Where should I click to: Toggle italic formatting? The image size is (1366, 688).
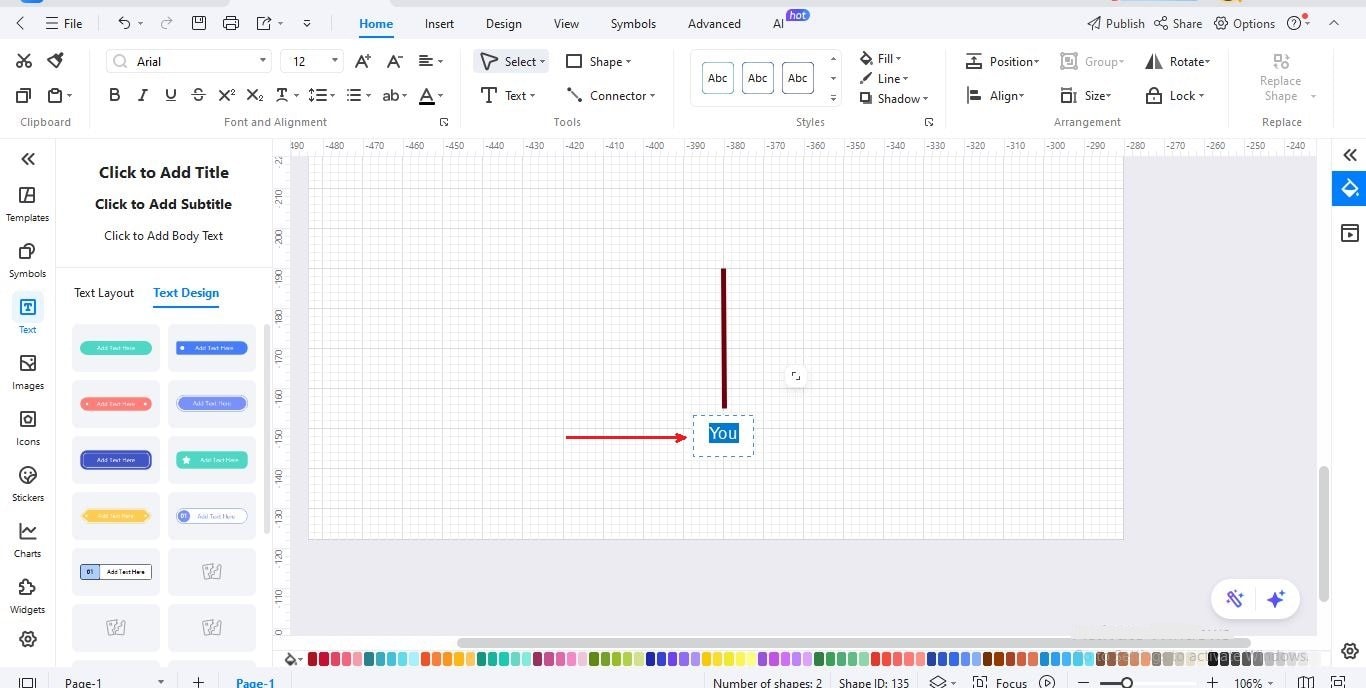click(142, 95)
